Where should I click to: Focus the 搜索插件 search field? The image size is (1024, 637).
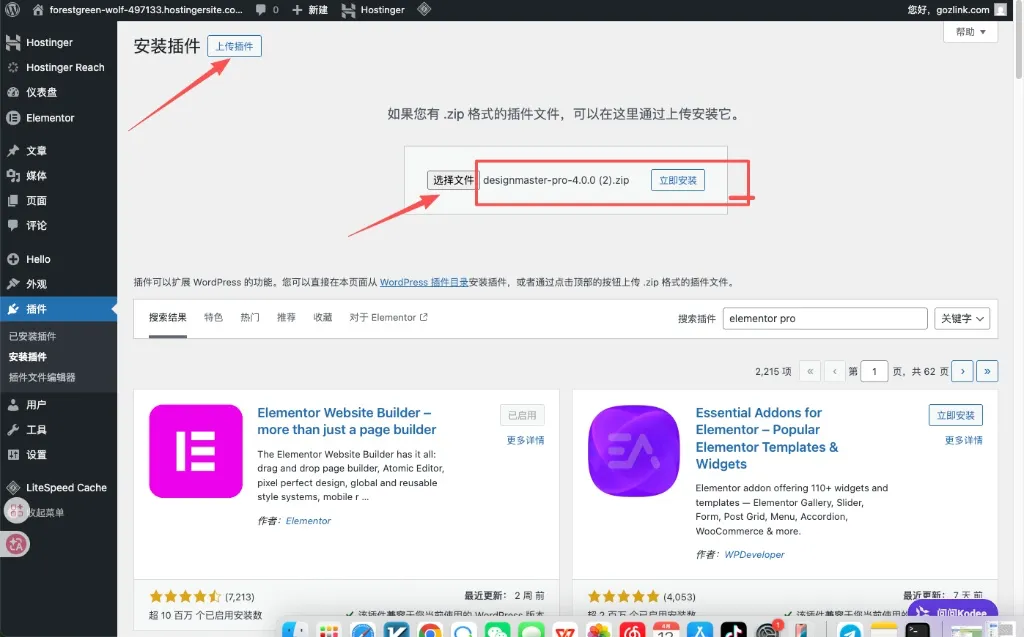(x=825, y=318)
